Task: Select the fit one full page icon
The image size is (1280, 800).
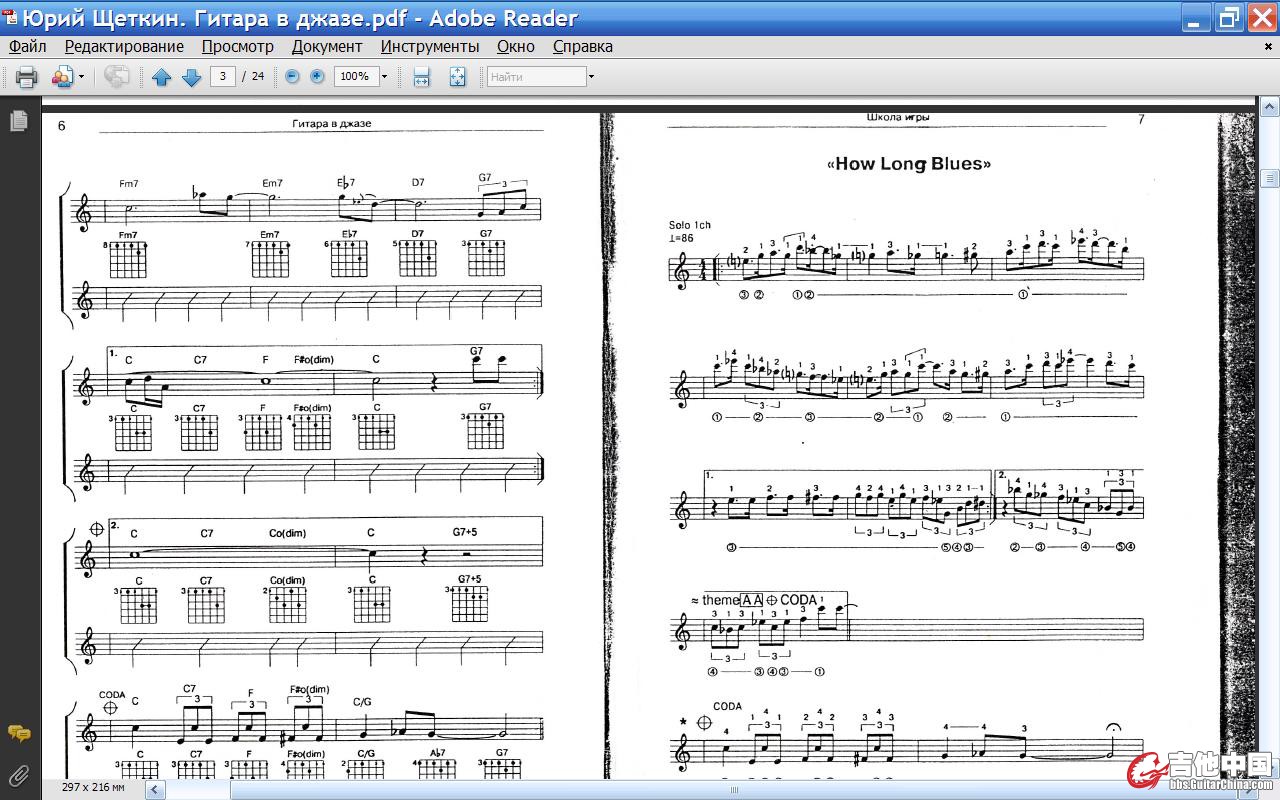Action: [x=457, y=77]
